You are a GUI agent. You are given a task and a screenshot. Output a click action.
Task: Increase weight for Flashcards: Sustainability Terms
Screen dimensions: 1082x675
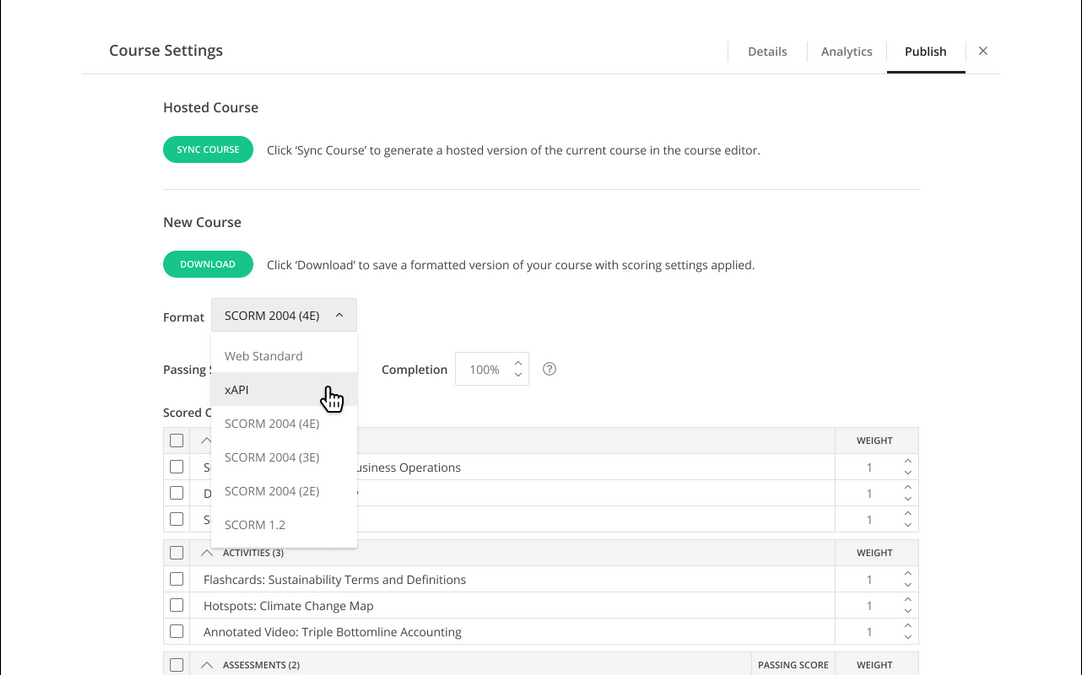907,574
